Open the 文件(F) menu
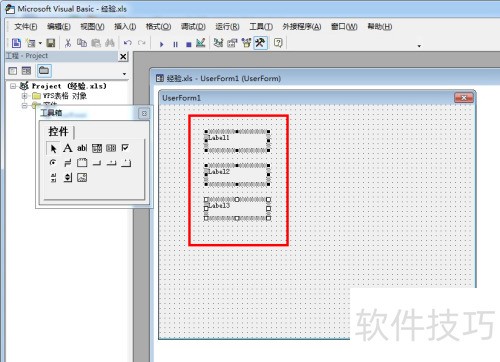 click(x=26, y=27)
